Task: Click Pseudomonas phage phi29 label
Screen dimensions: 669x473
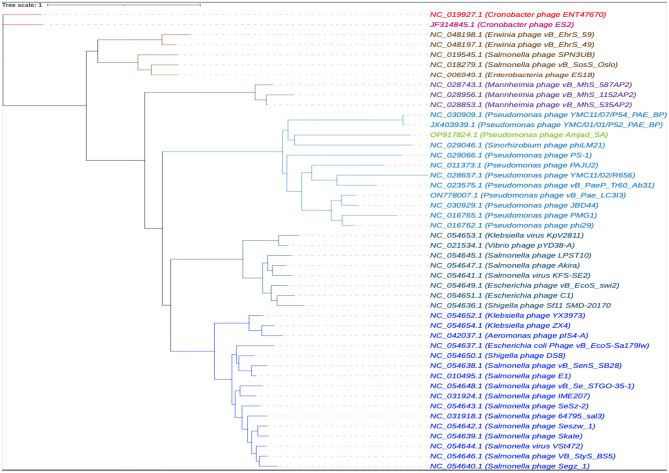Action: (x=512, y=225)
